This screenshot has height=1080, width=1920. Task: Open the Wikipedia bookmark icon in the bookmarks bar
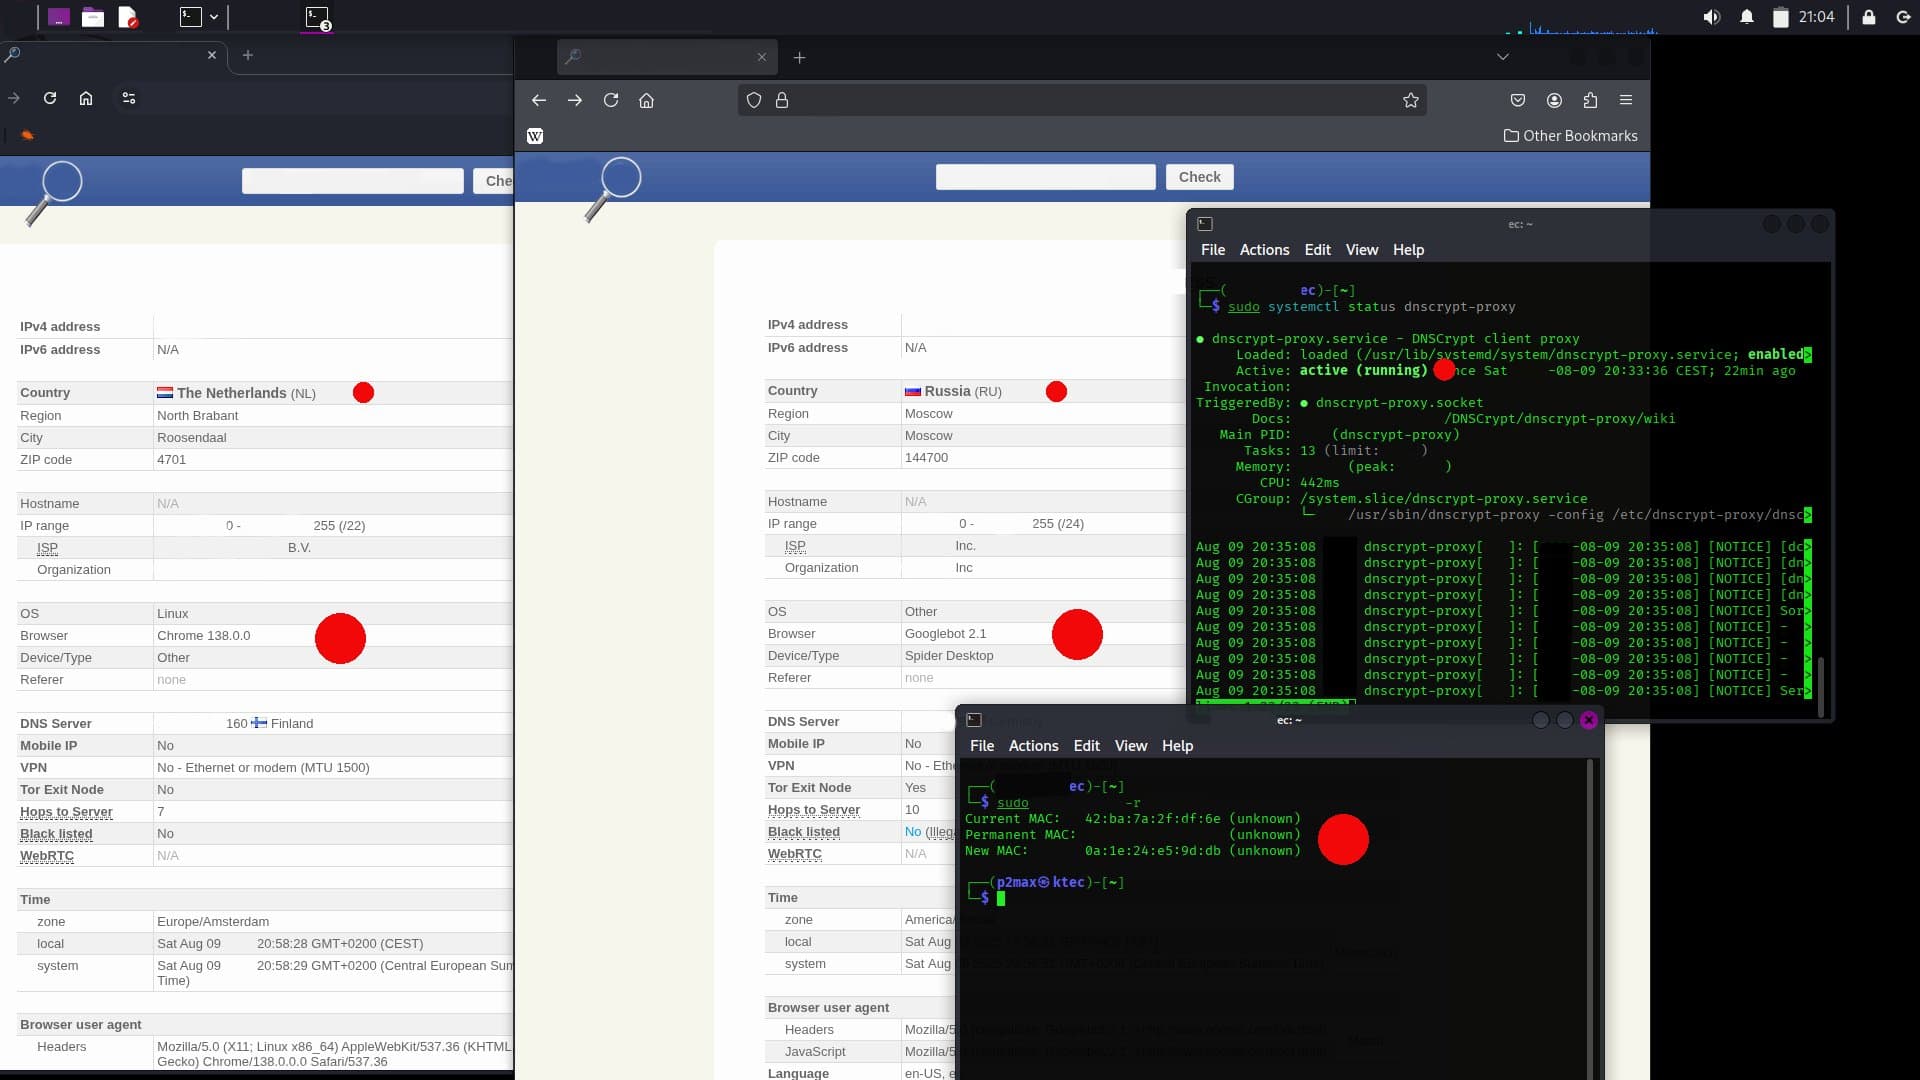click(535, 136)
